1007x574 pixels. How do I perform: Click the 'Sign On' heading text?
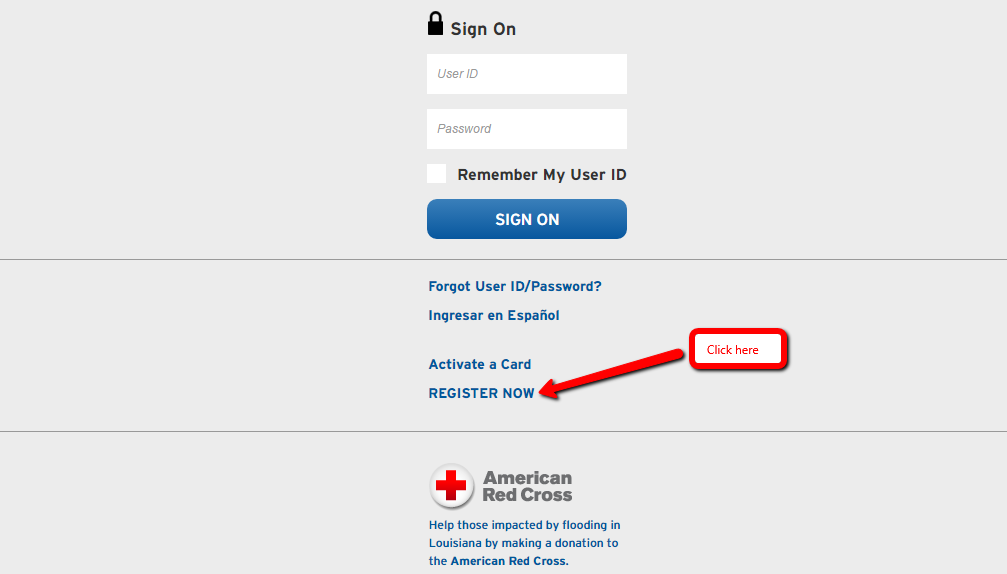point(483,29)
